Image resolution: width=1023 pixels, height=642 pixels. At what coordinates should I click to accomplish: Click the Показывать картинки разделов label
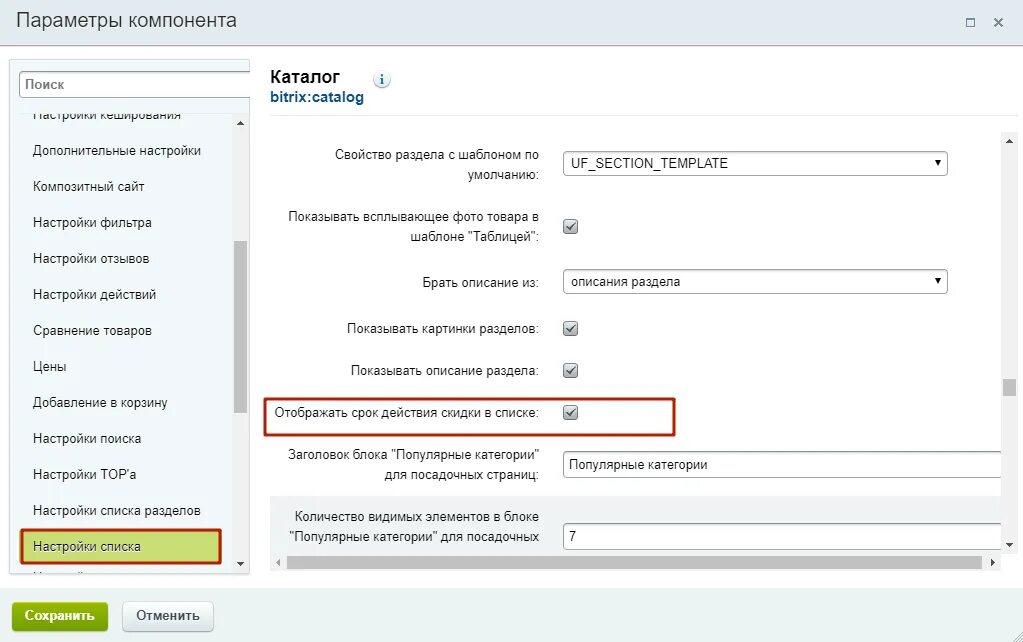click(x=442, y=328)
